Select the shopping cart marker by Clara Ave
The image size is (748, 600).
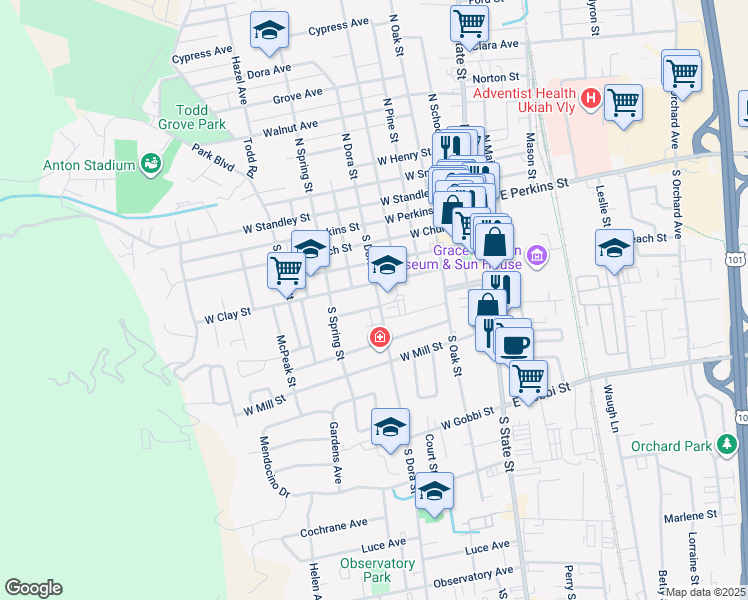[469, 25]
